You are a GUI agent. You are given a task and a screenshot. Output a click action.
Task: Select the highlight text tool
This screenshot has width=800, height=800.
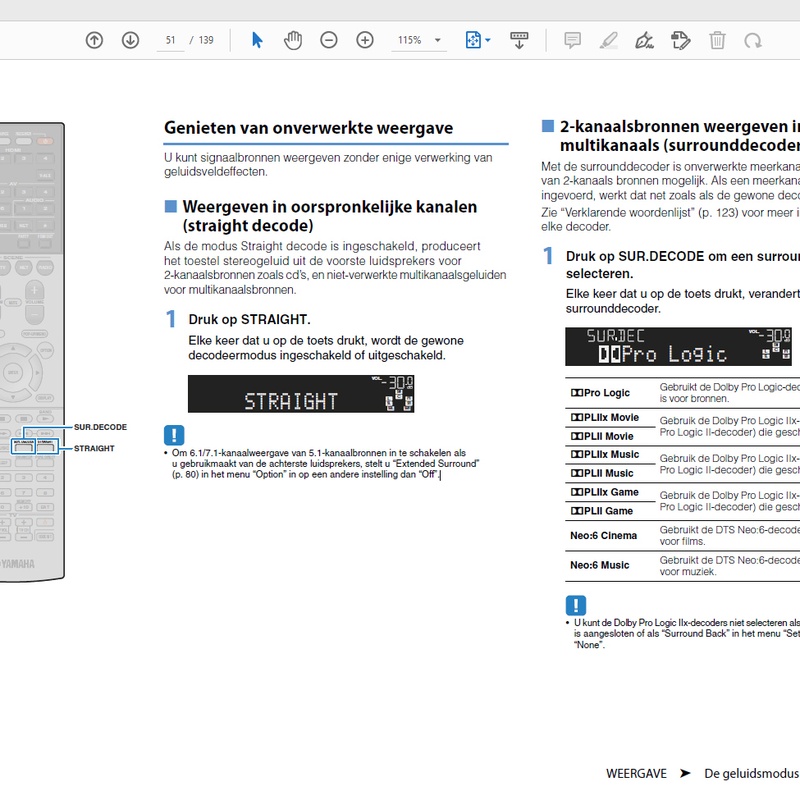pyautogui.click(x=609, y=40)
